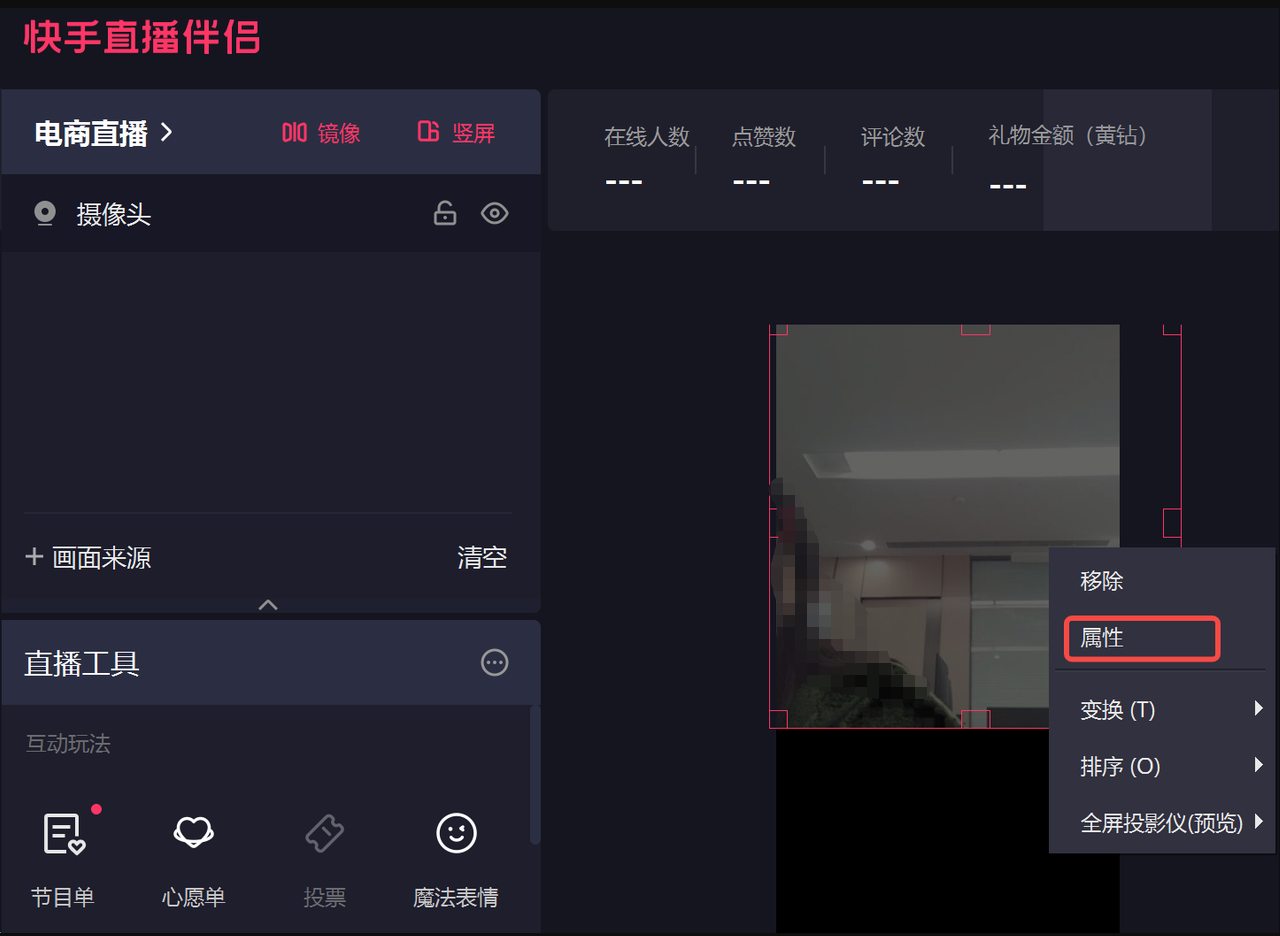Open the 节目单 program list tool

click(x=63, y=834)
